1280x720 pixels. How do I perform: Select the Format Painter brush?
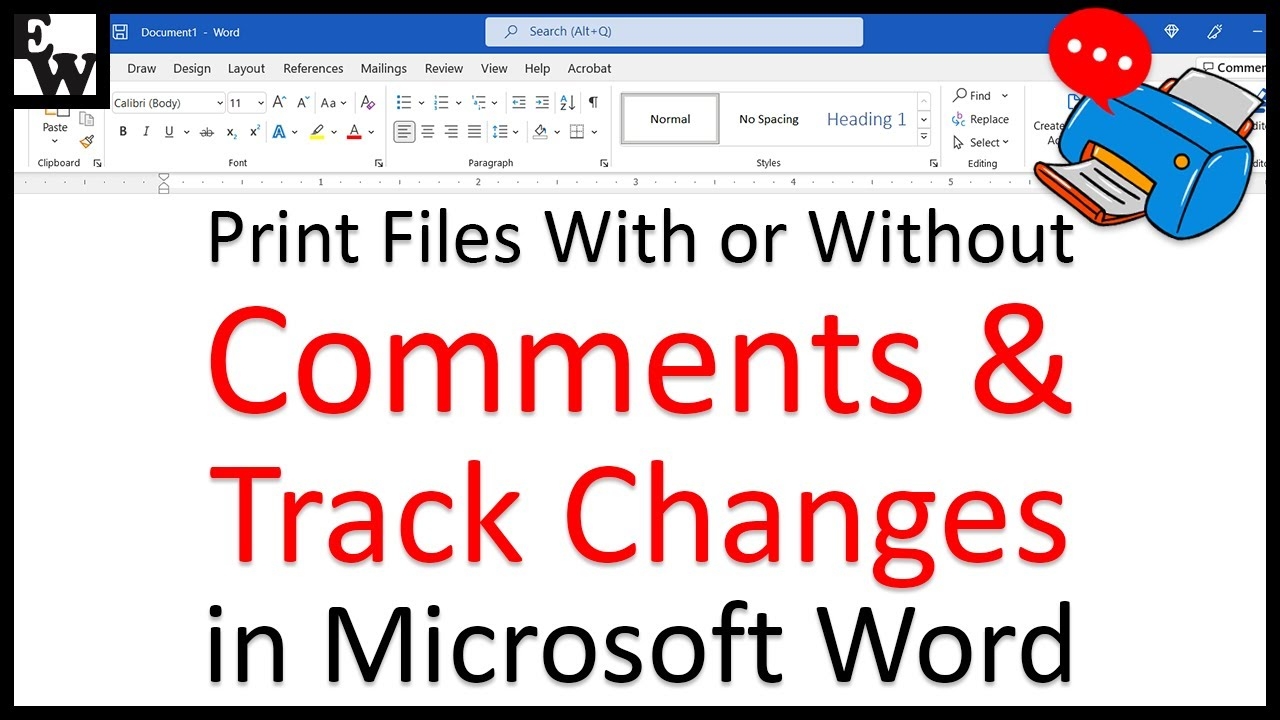tap(87, 141)
